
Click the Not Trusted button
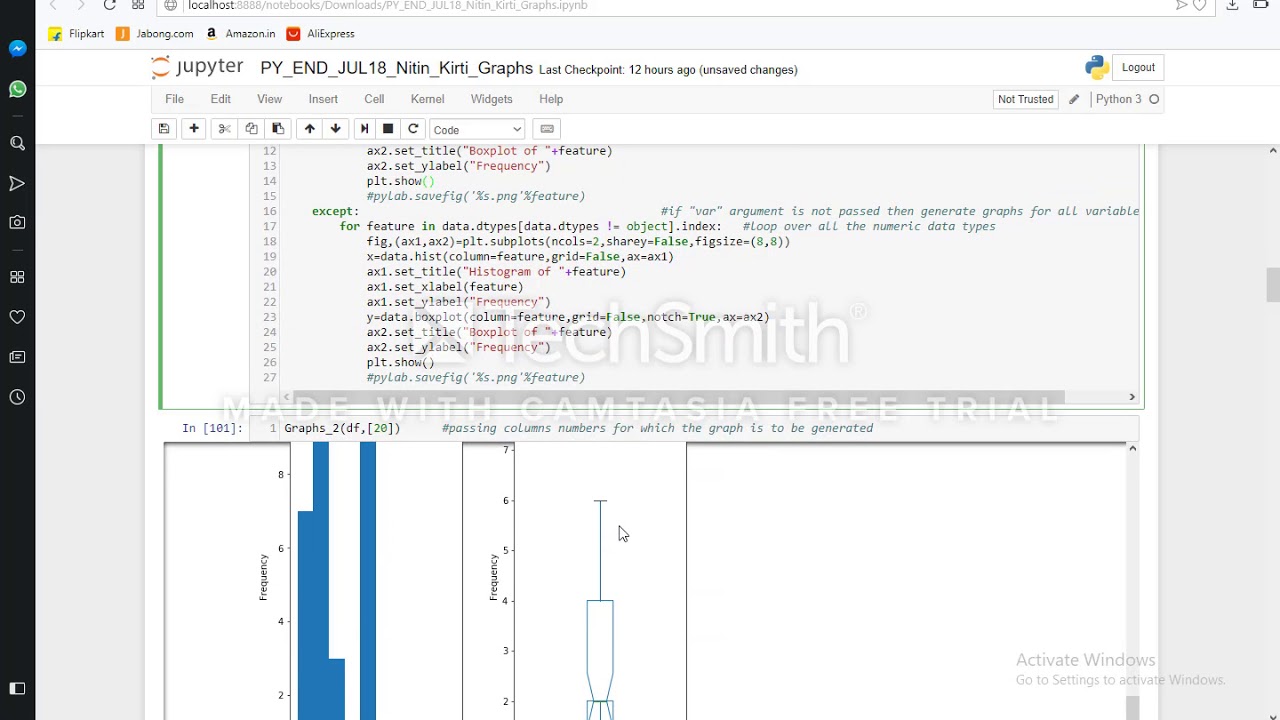[x=1025, y=99]
